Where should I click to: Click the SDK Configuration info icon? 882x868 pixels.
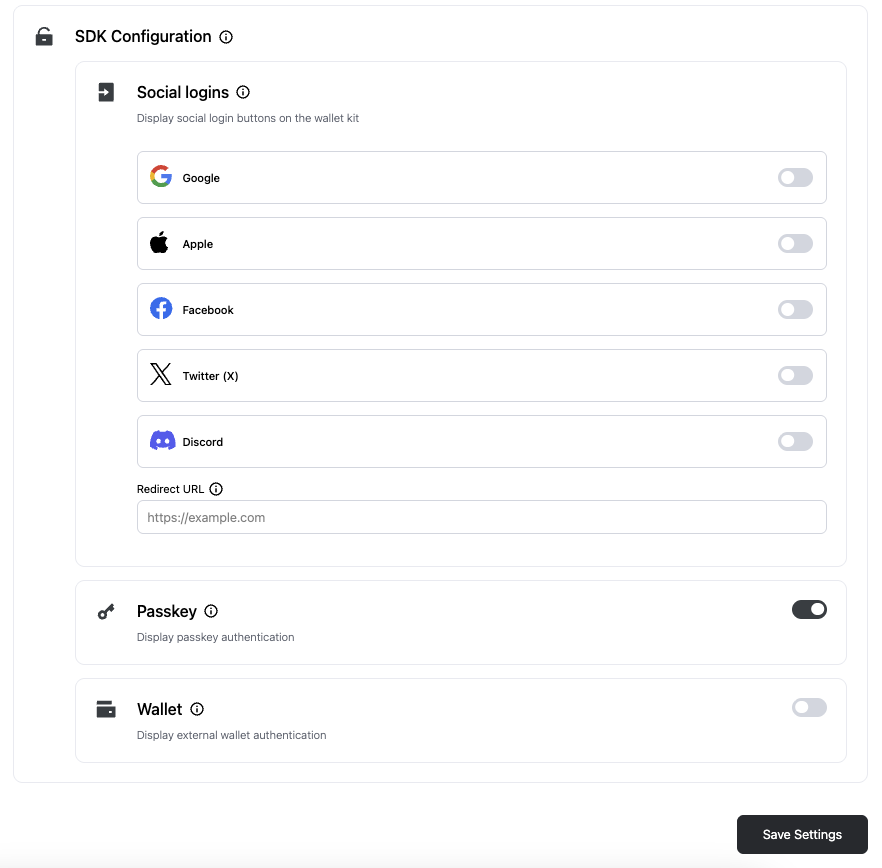(225, 37)
